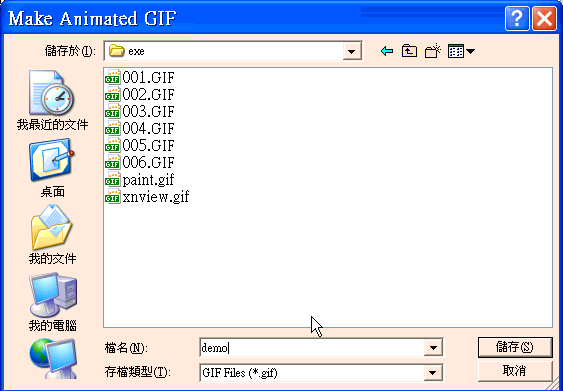Select the file name 006.GIF

[x=148, y=163]
